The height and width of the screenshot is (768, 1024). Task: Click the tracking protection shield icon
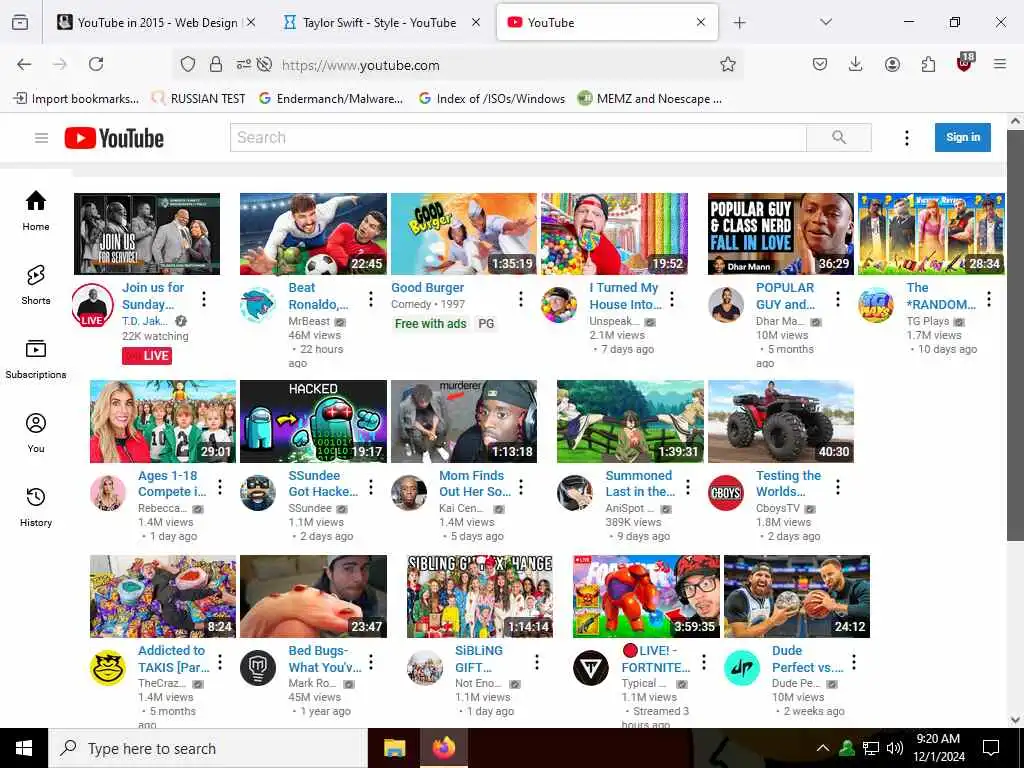[188, 64]
